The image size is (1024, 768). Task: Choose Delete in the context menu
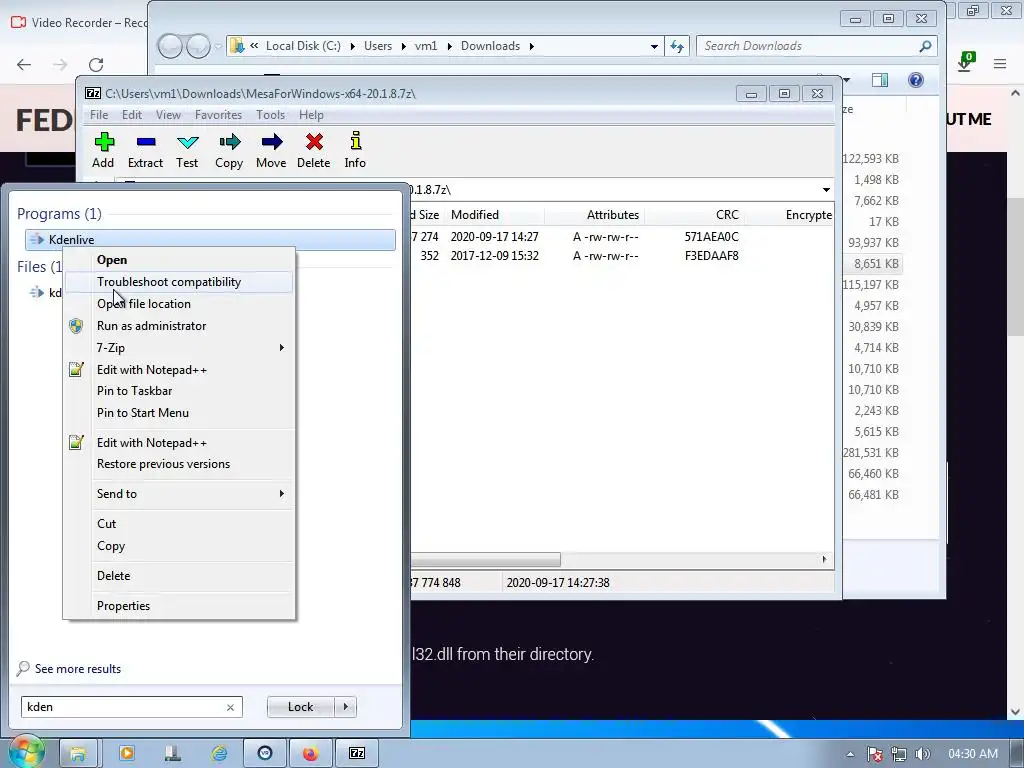(x=179, y=576)
